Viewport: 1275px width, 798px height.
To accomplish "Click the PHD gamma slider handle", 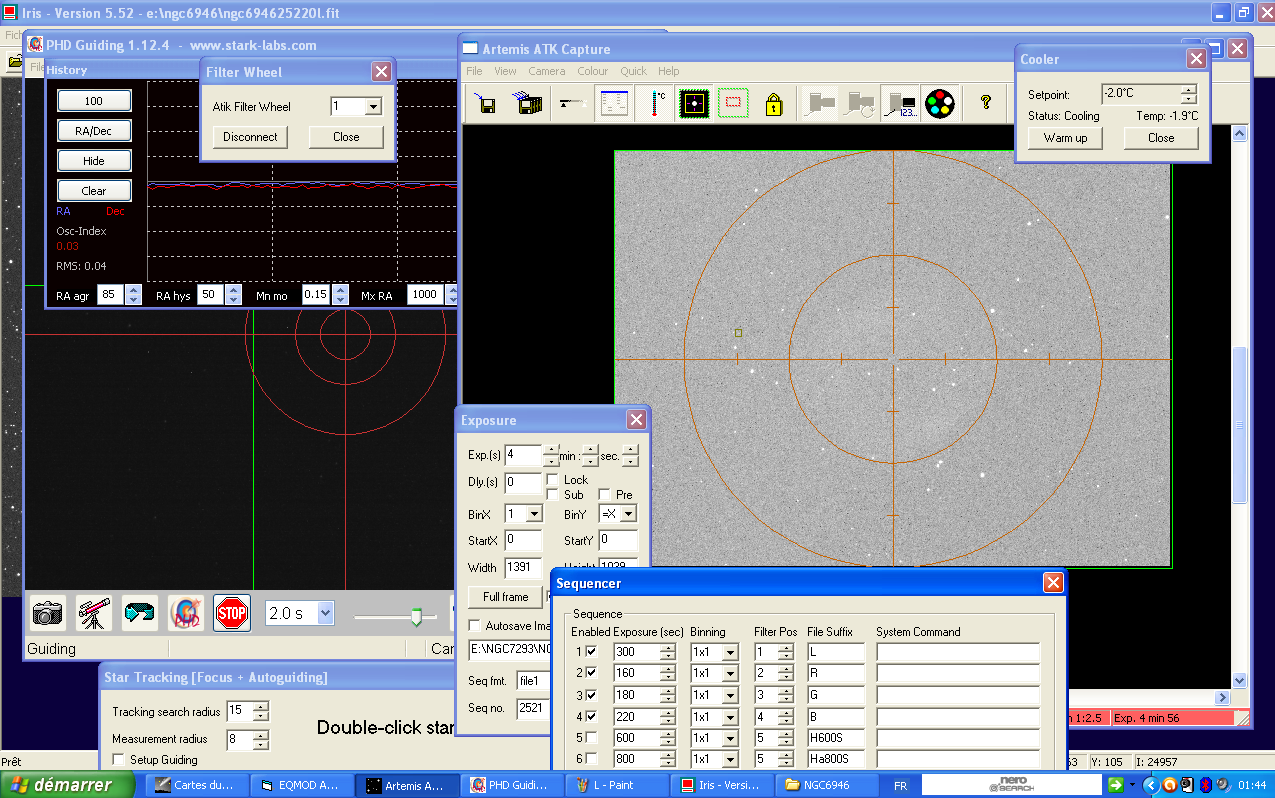I will pyautogui.click(x=416, y=617).
